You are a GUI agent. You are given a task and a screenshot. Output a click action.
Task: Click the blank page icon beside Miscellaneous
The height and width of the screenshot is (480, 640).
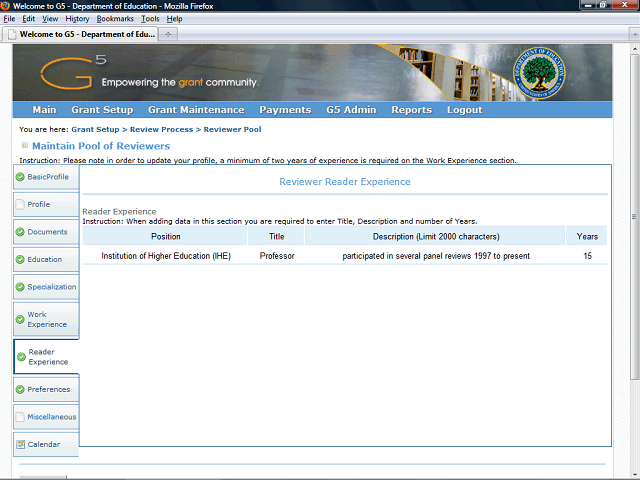coord(20,417)
